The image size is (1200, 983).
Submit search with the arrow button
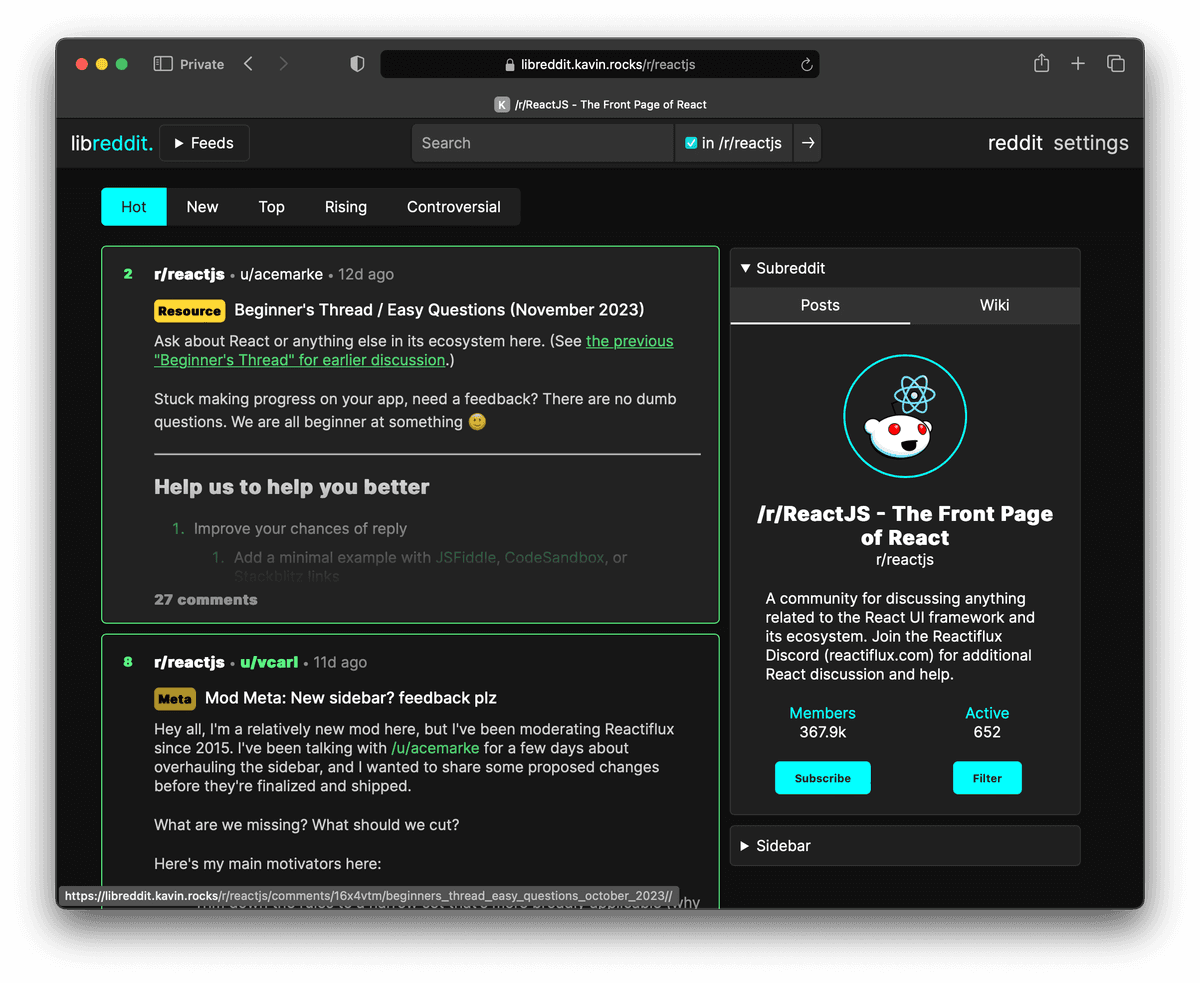click(x=808, y=143)
